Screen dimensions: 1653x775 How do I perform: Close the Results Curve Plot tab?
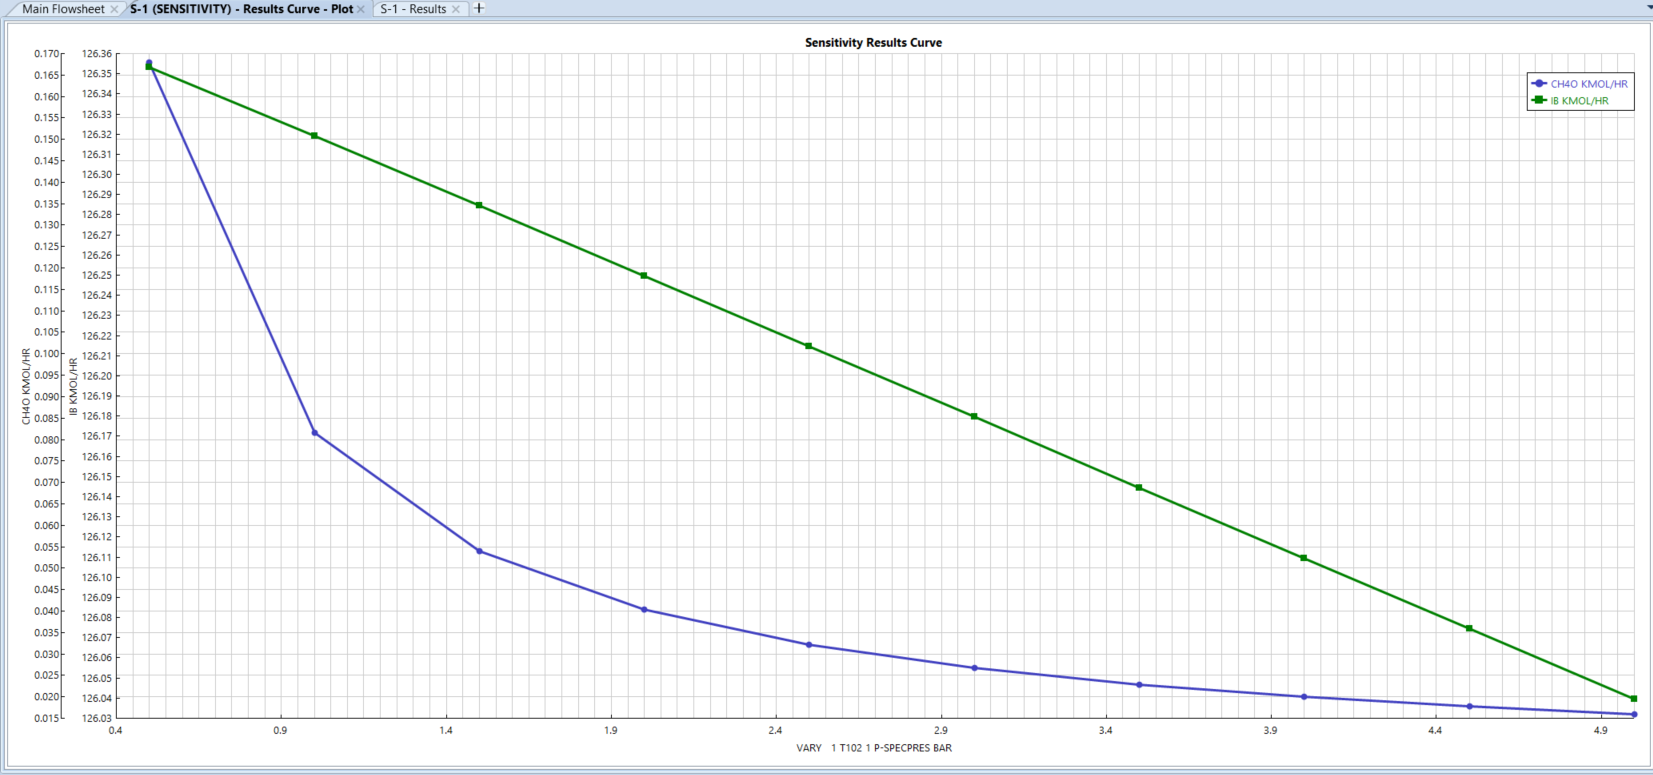click(x=361, y=9)
